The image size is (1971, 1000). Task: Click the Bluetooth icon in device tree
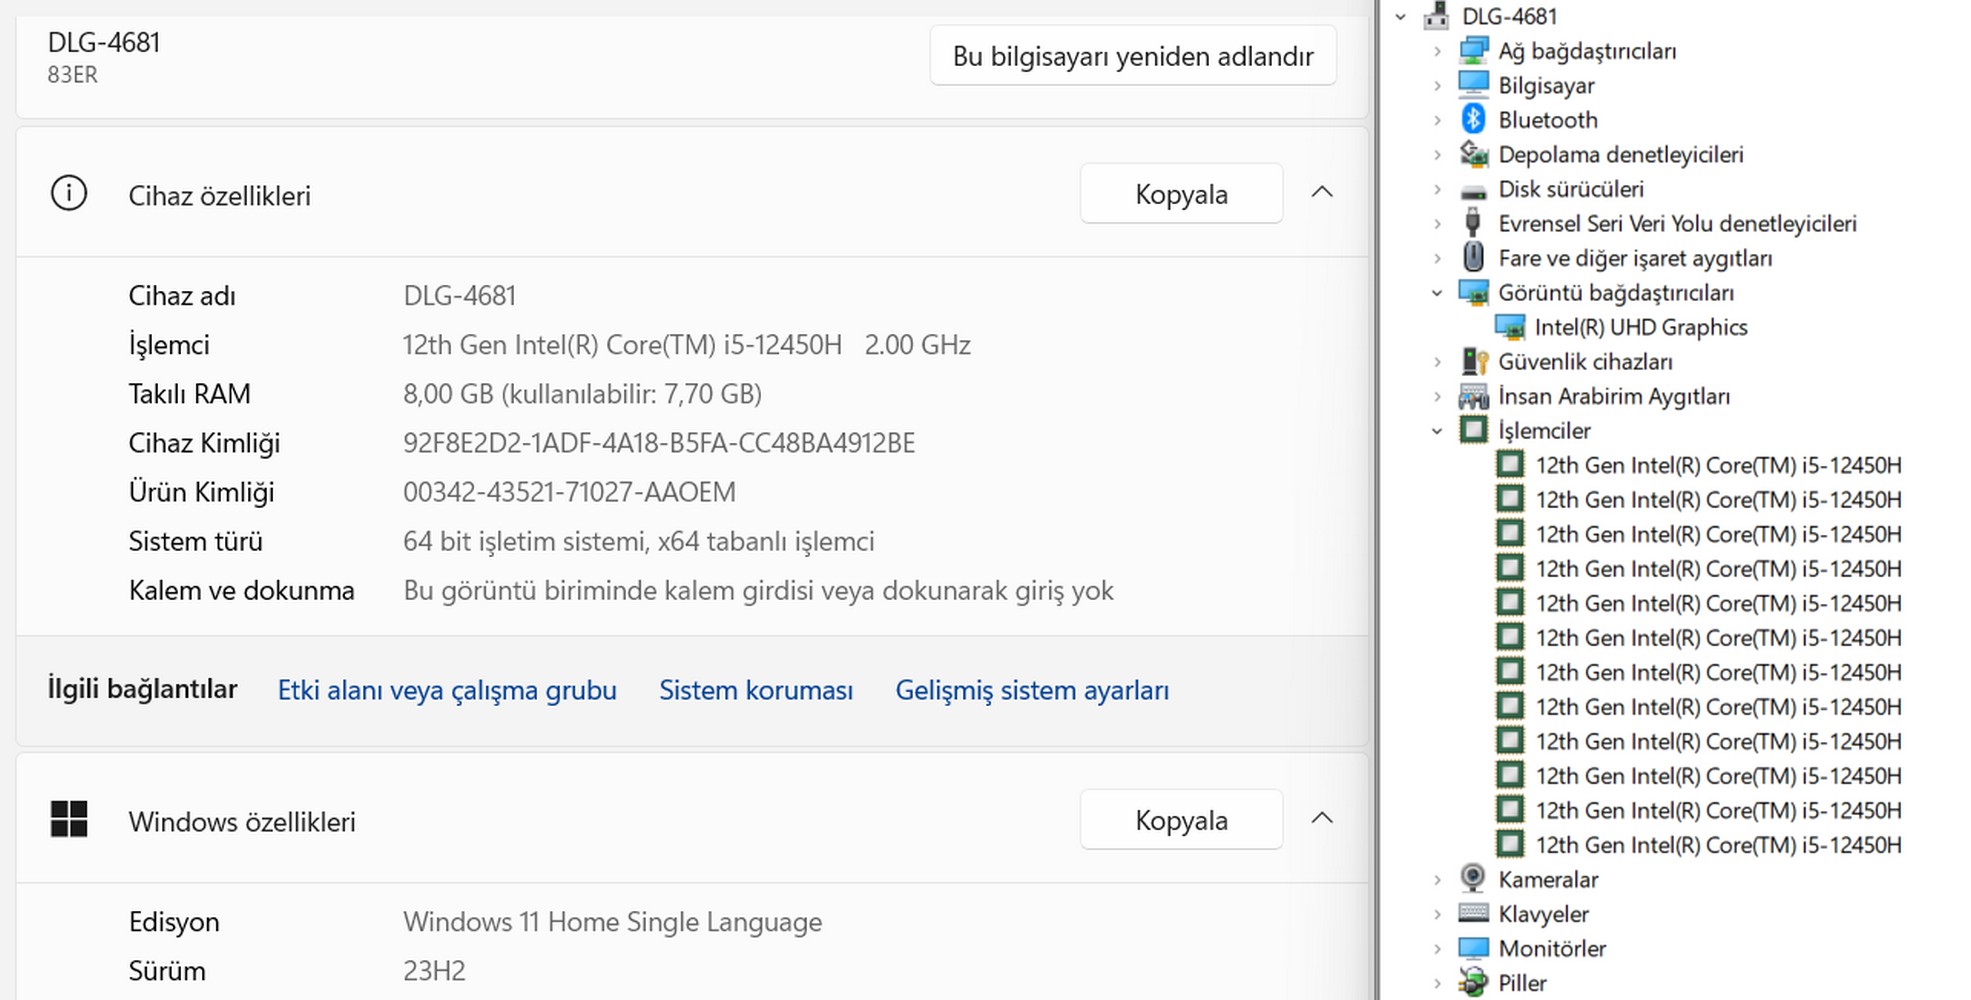click(x=1473, y=120)
